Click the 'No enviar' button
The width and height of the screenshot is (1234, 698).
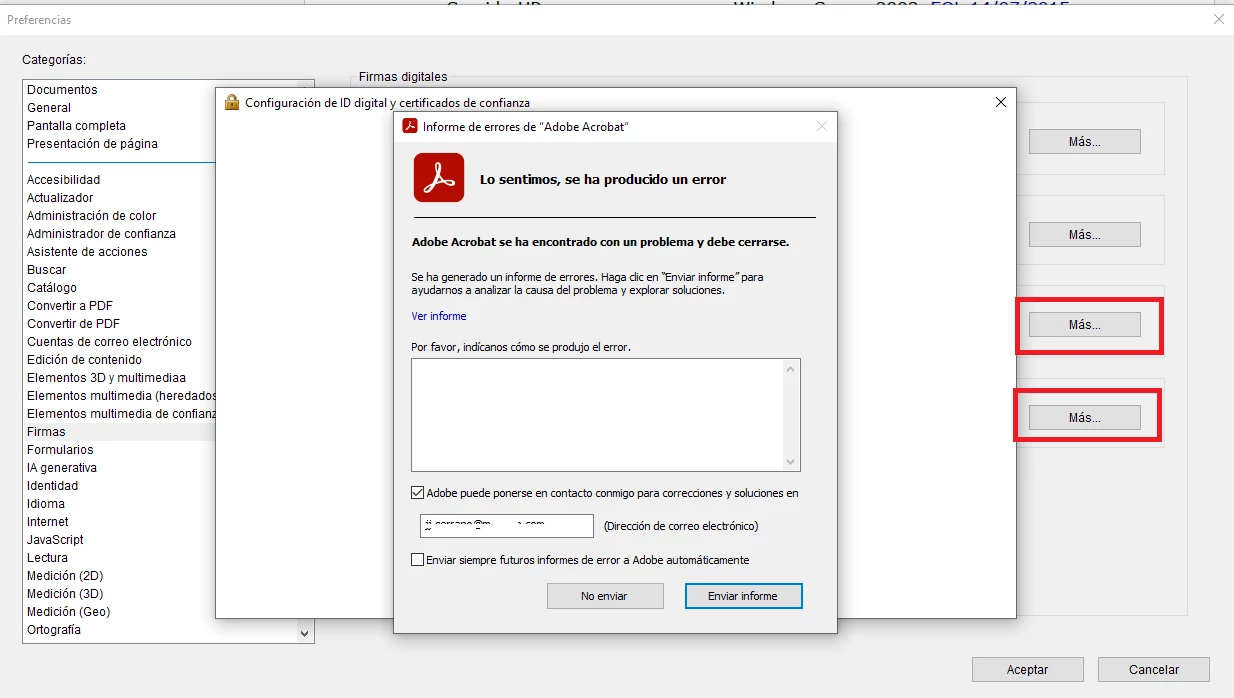605,596
